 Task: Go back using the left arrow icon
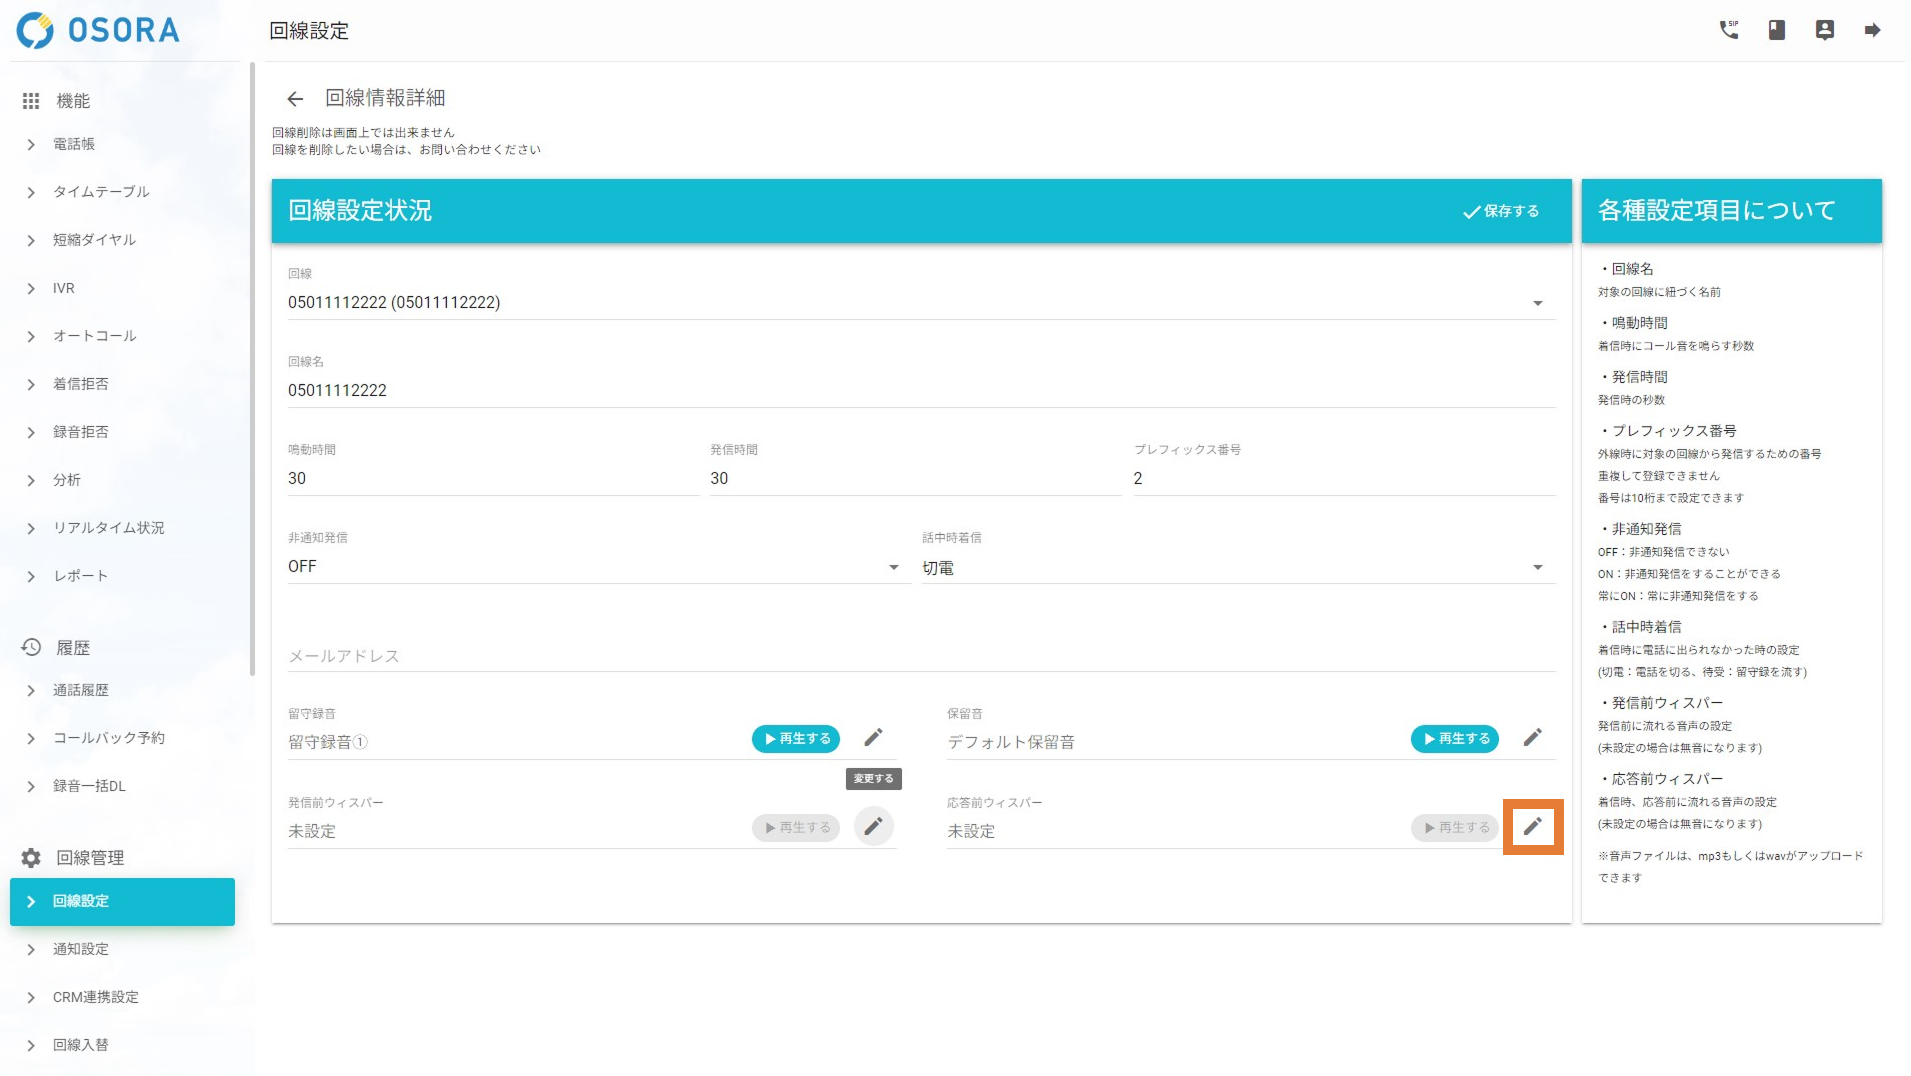[294, 99]
